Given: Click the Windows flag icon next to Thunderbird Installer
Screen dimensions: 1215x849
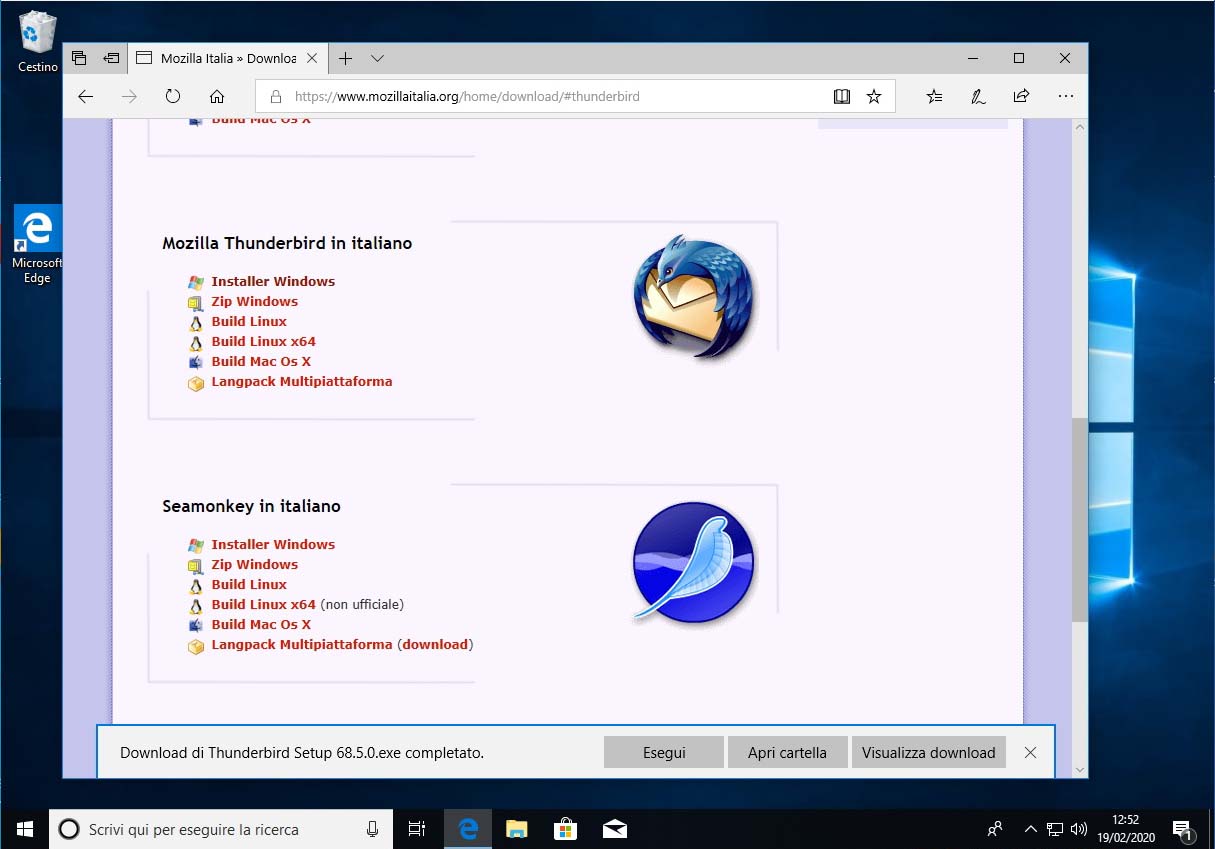Looking at the screenshot, I should point(196,282).
